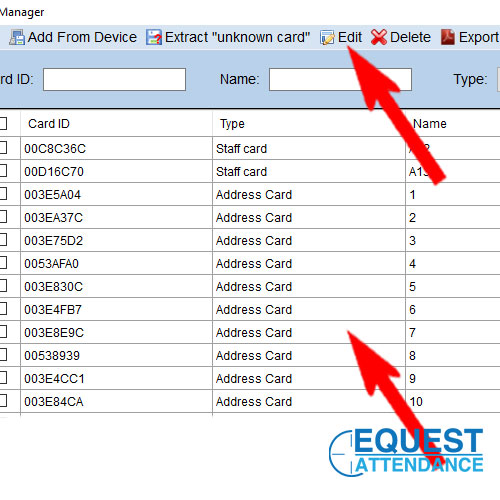This screenshot has height=500, width=500.
Task: Toggle the select-all header checkbox
Action: click(x=3, y=123)
